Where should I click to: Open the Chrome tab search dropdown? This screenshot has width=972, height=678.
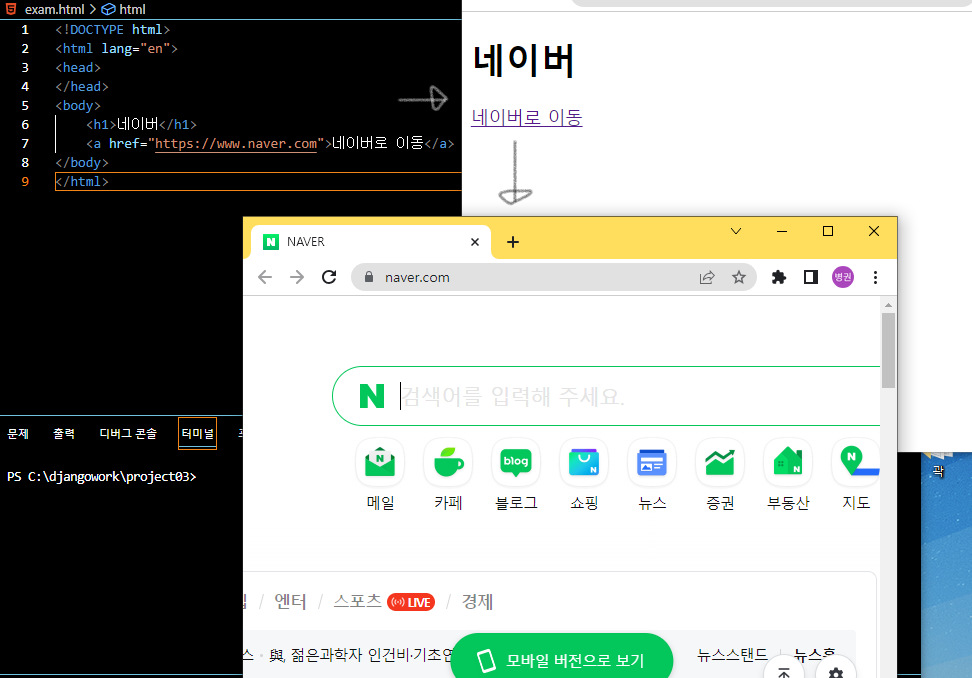[x=736, y=231]
